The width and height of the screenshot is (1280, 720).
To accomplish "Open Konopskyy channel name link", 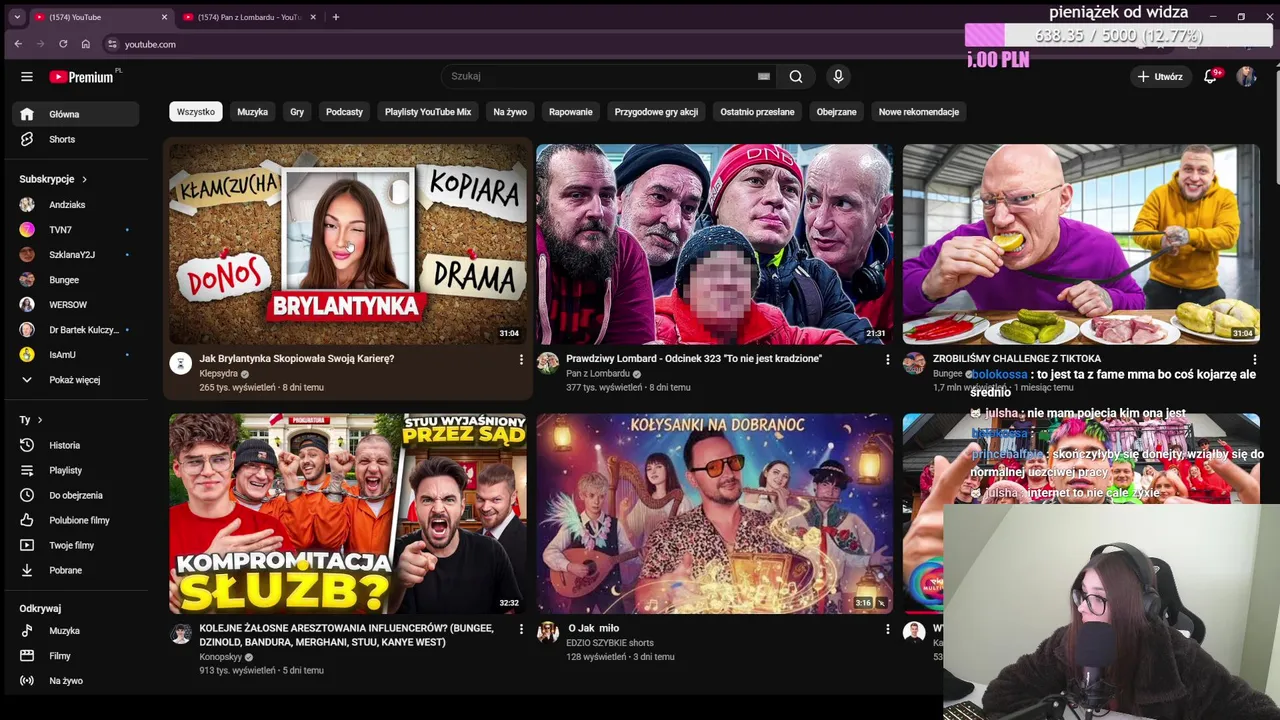I will point(221,657).
